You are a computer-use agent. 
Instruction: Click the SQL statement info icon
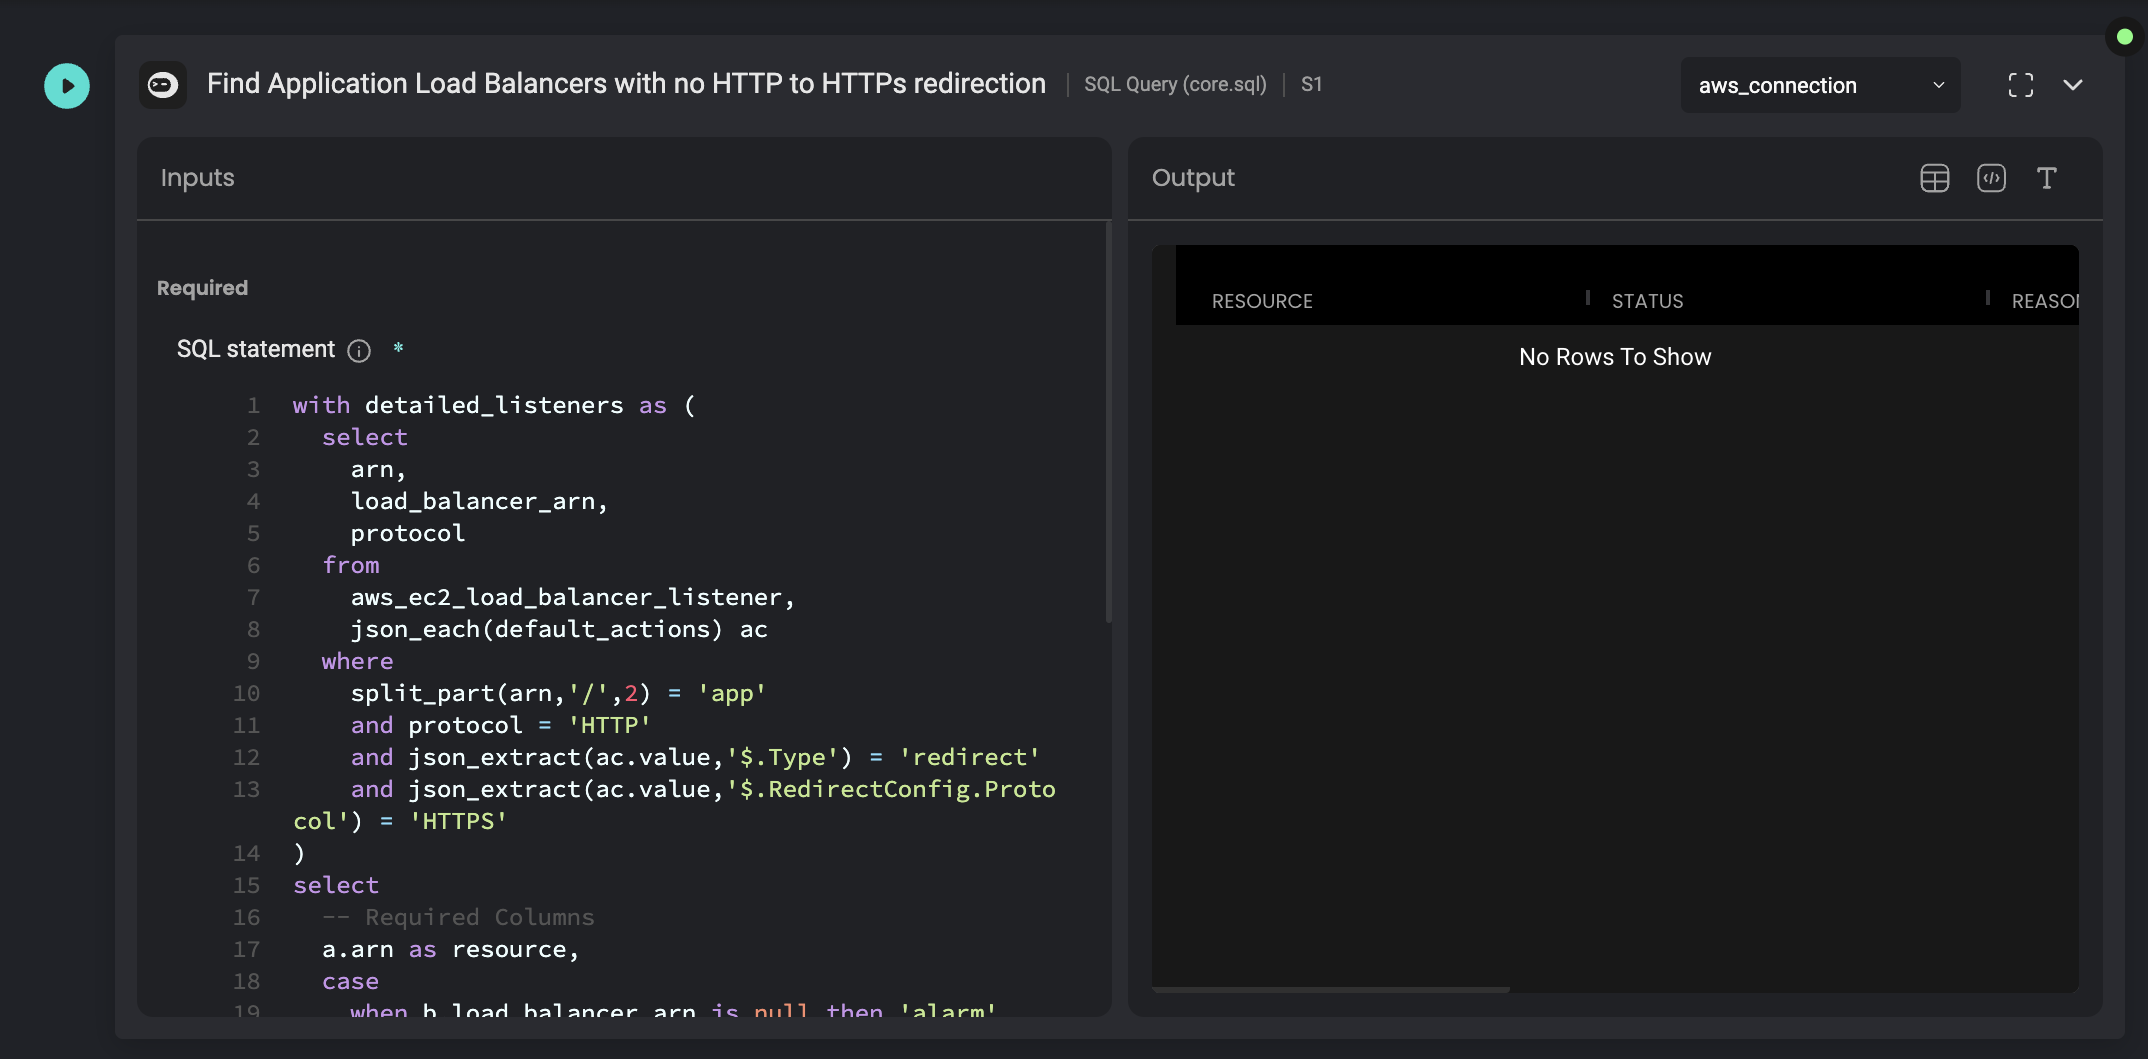pos(359,350)
